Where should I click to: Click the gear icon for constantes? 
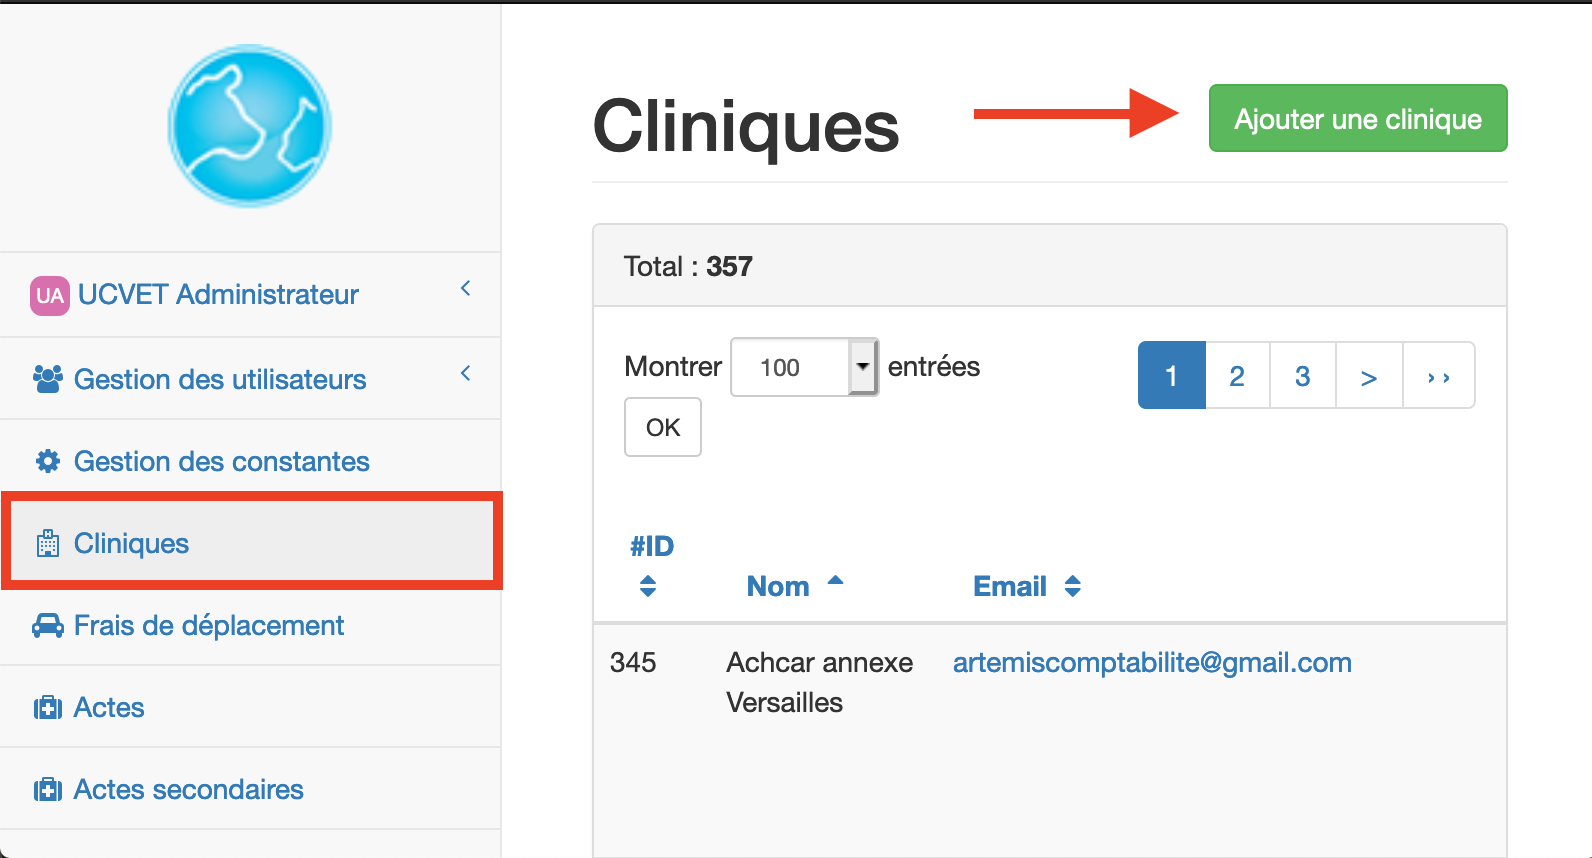coord(48,461)
